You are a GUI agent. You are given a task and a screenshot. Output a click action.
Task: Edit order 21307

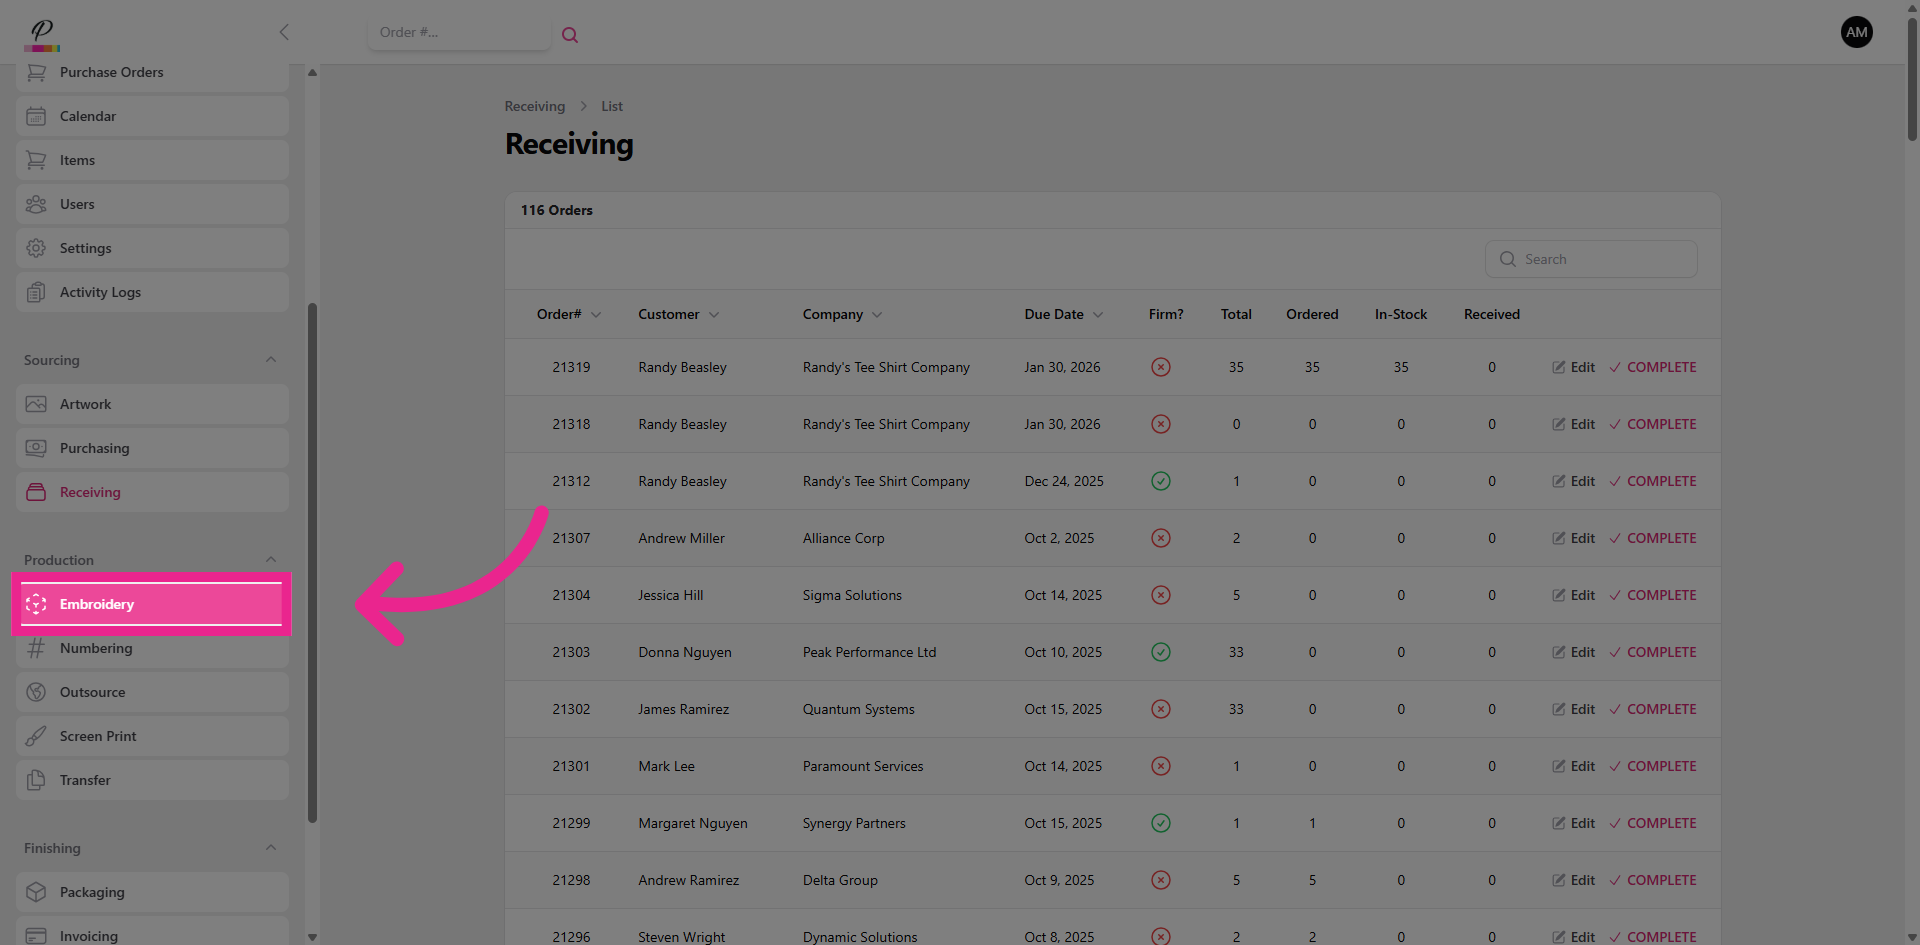(x=1573, y=538)
